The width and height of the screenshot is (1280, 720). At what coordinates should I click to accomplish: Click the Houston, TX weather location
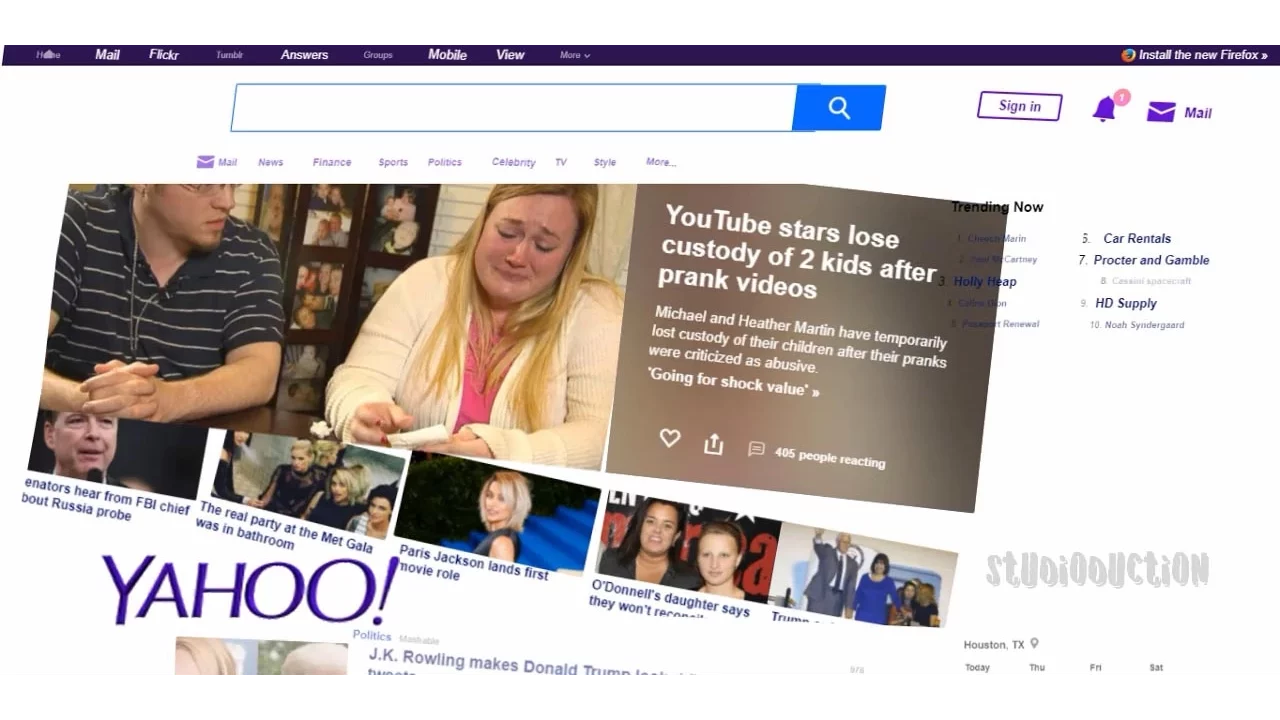[994, 645]
